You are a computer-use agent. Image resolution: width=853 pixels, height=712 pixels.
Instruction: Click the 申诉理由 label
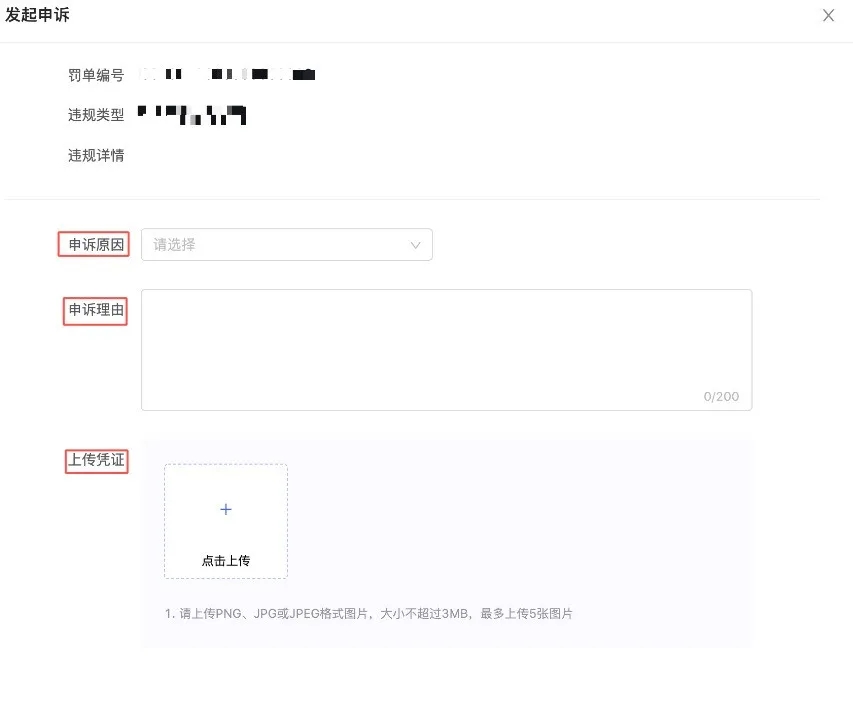point(96,310)
